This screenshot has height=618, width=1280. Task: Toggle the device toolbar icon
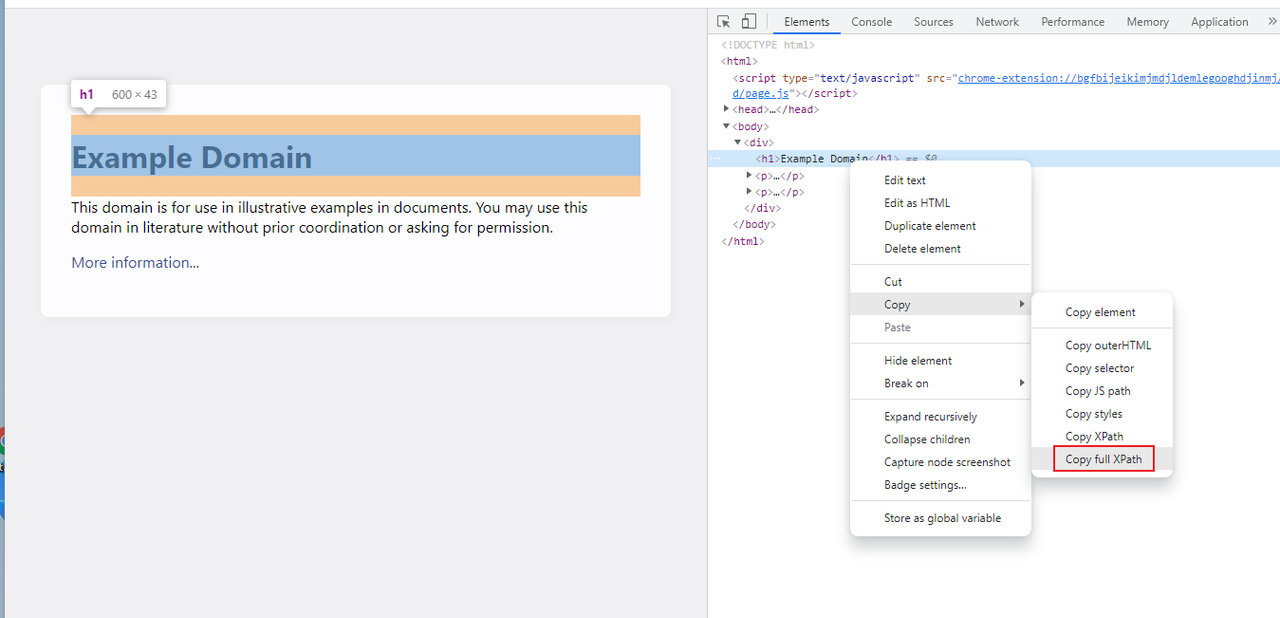click(x=748, y=21)
